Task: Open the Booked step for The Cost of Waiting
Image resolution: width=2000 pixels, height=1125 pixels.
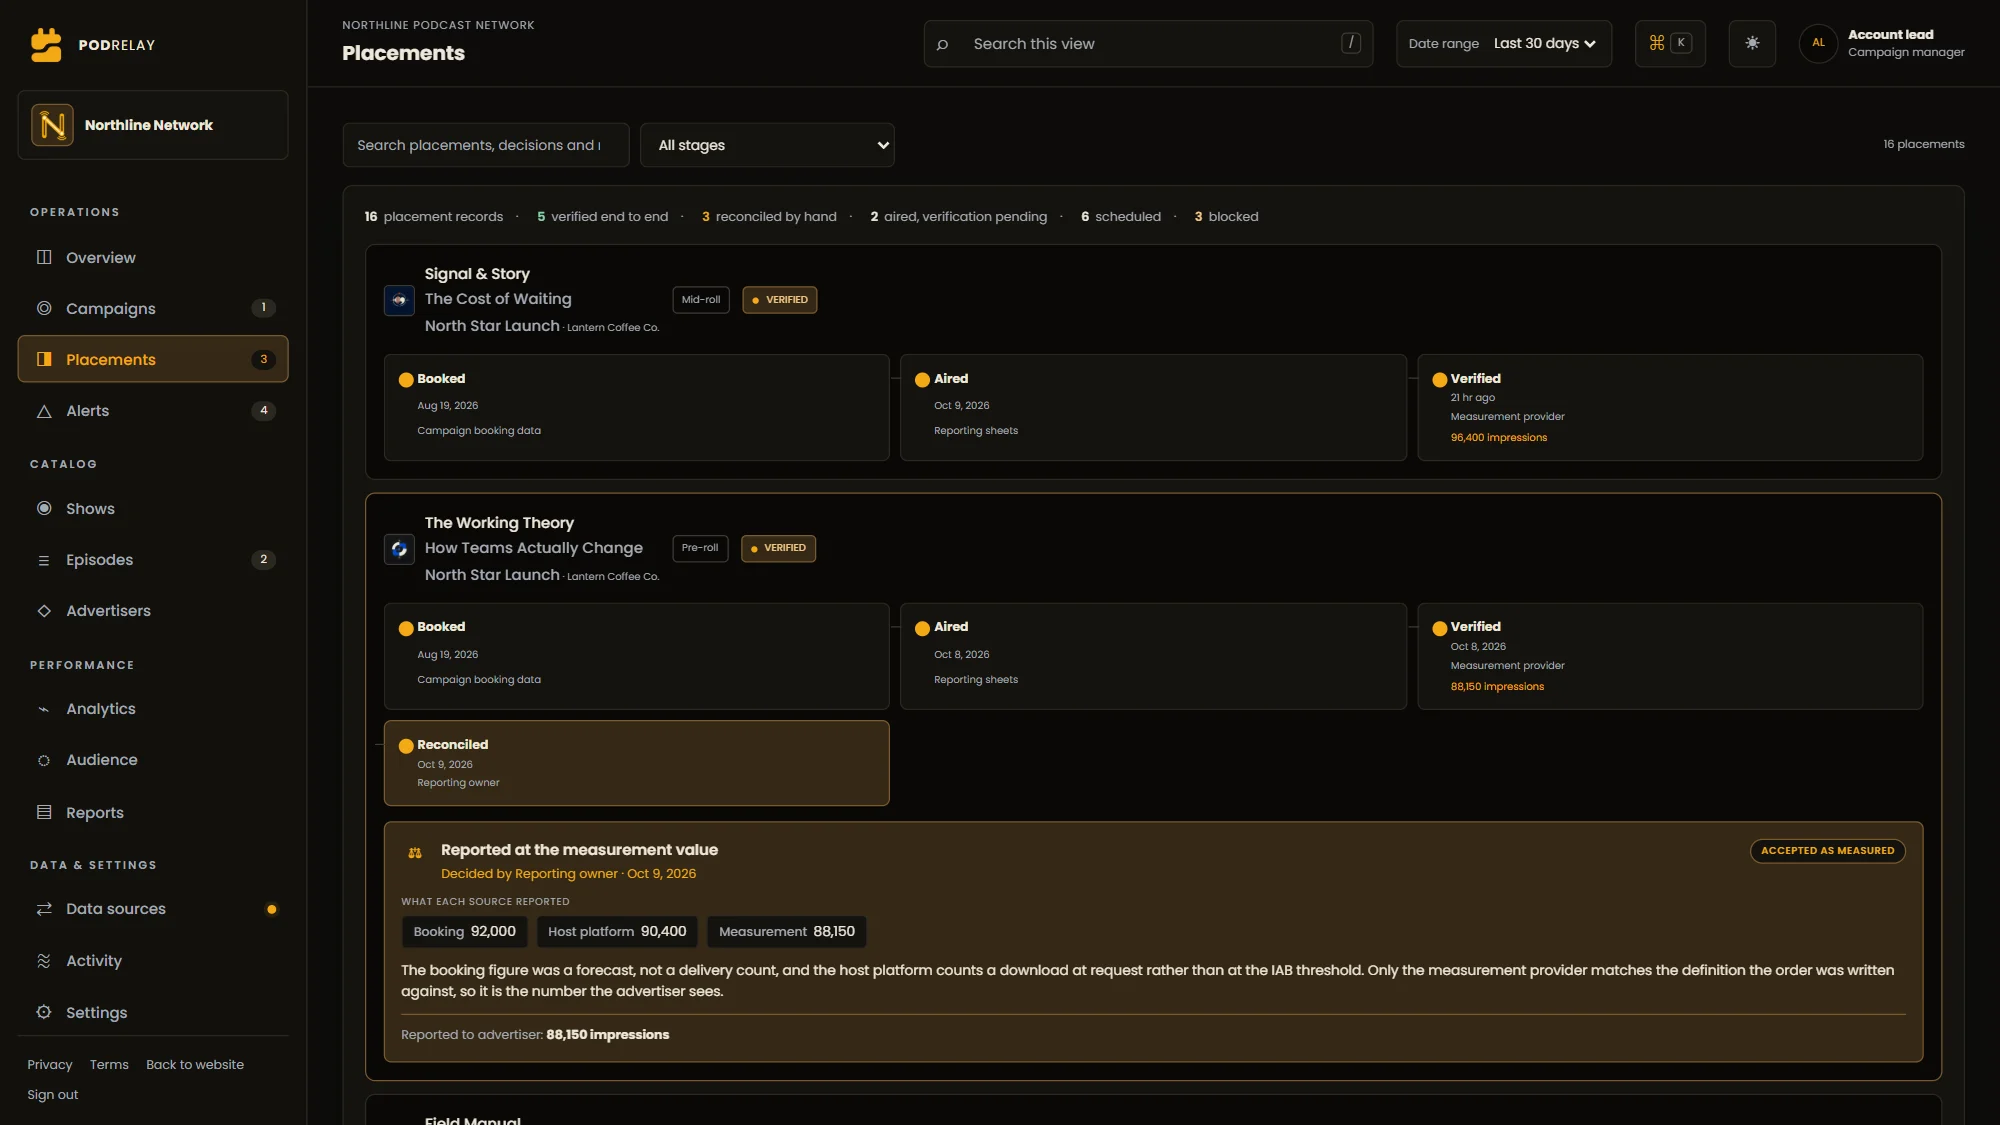Action: (637, 407)
